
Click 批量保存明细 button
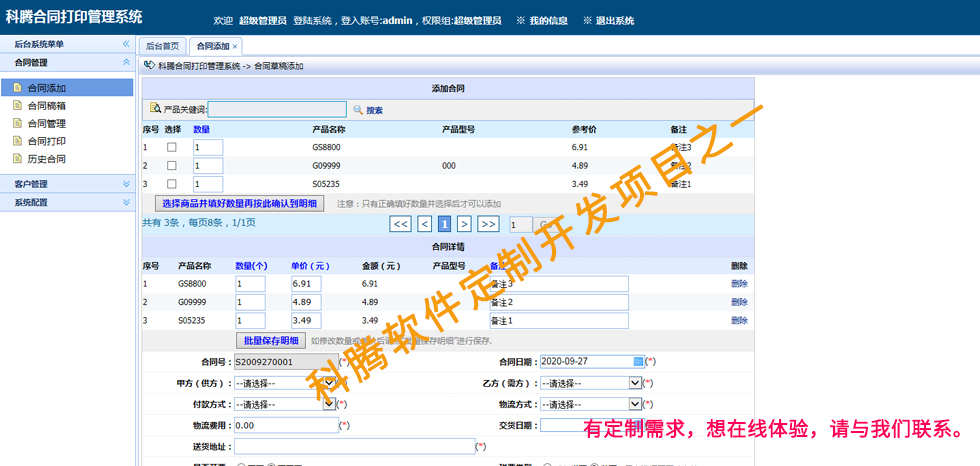pos(271,340)
